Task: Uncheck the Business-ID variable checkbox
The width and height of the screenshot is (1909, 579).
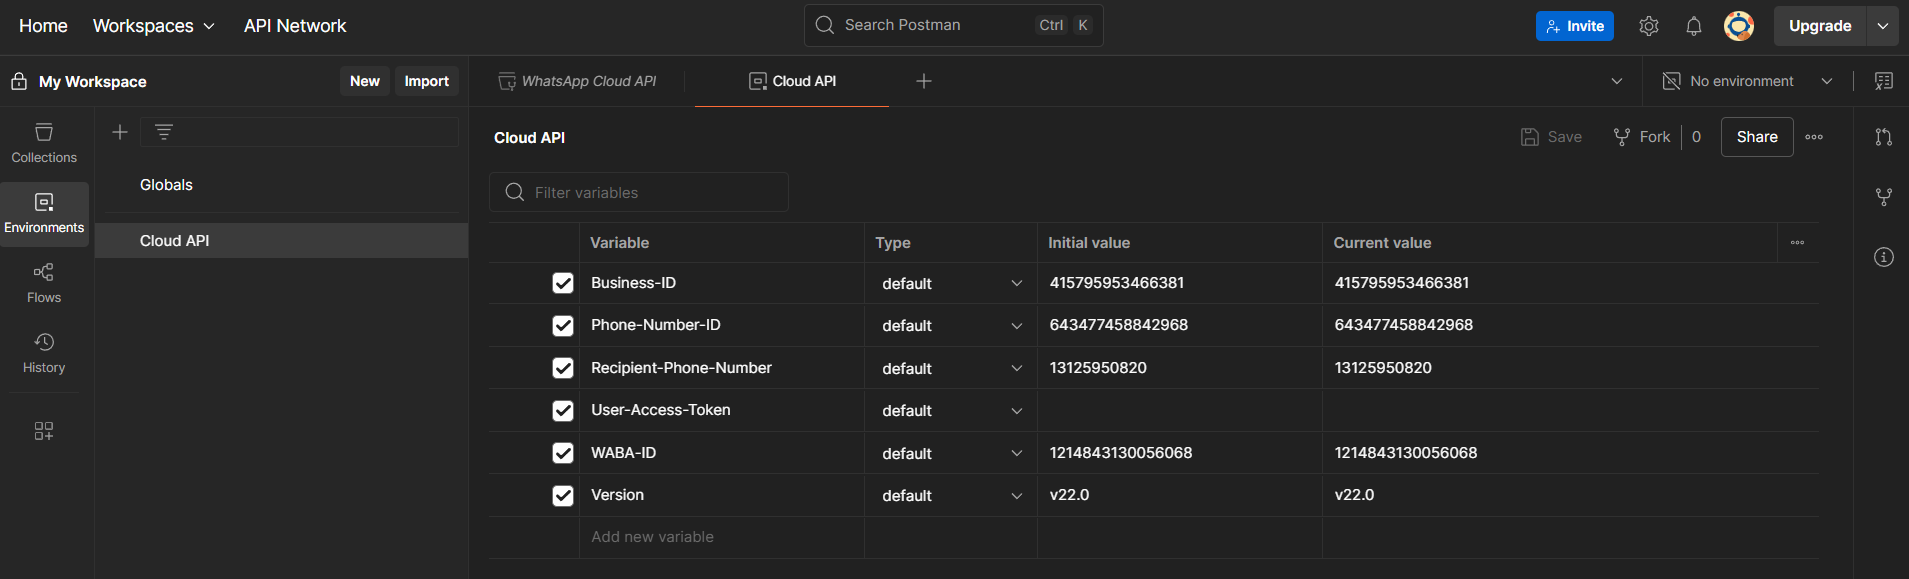Action: click(563, 283)
